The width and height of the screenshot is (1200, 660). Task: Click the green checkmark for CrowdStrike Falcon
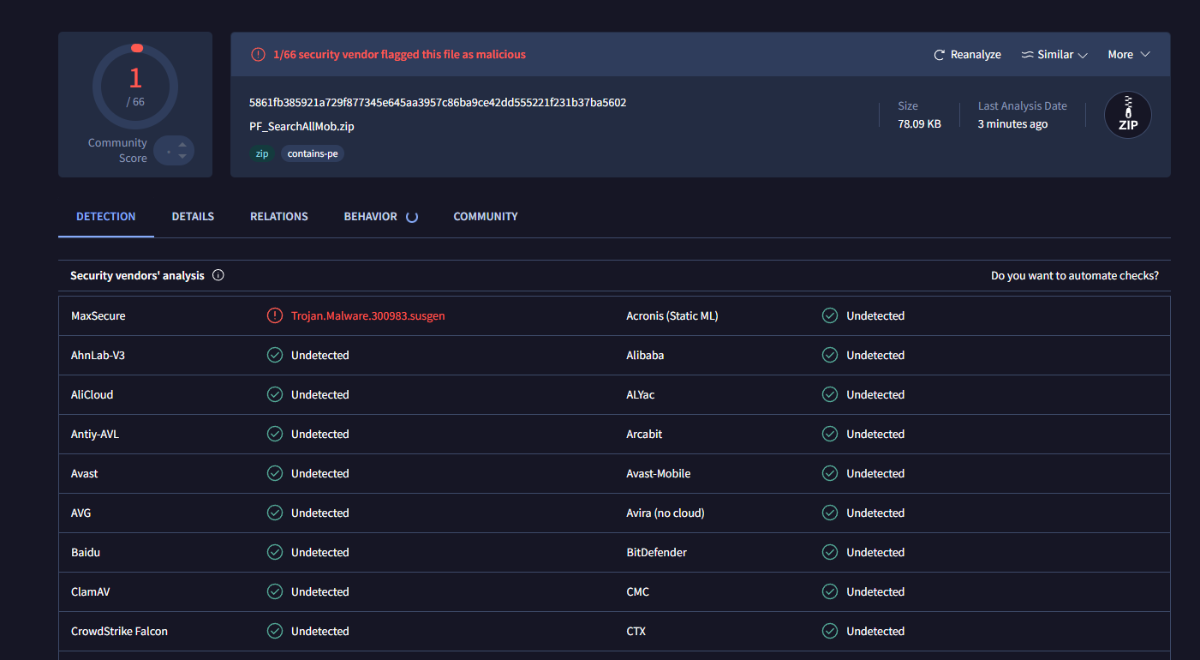tap(274, 631)
